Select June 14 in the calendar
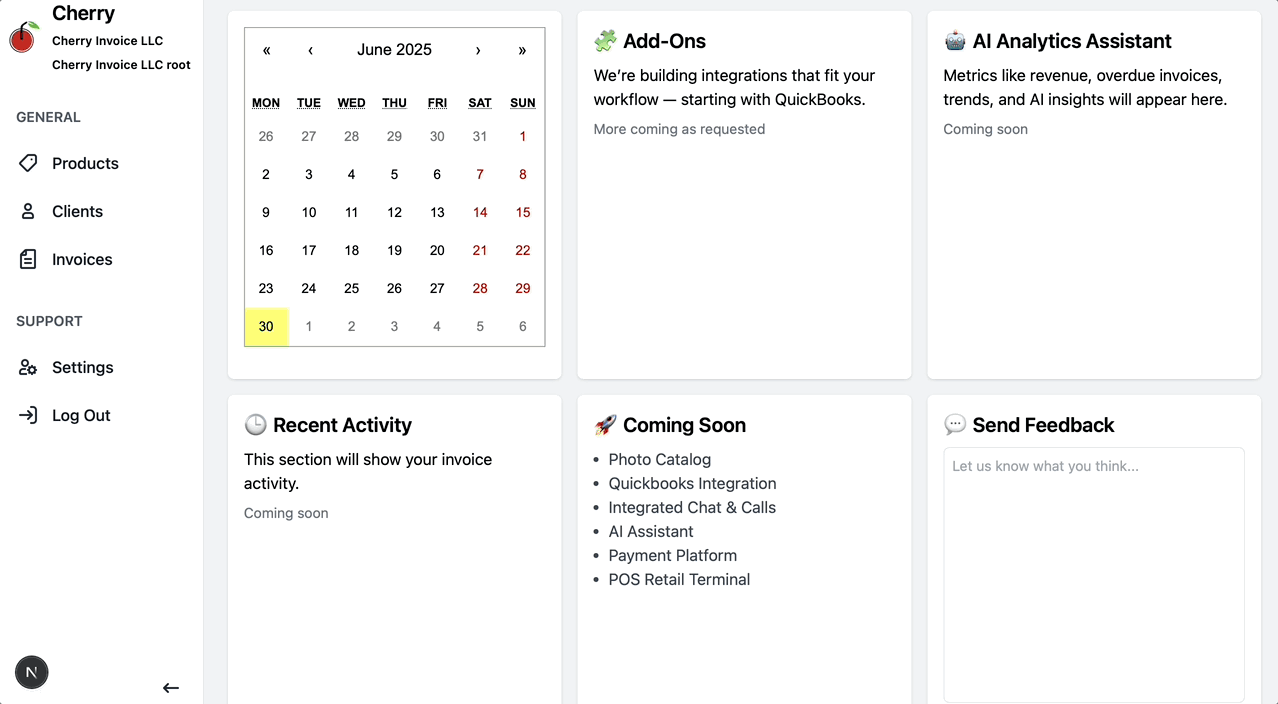The width and height of the screenshot is (1278, 704). (x=480, y=212)
